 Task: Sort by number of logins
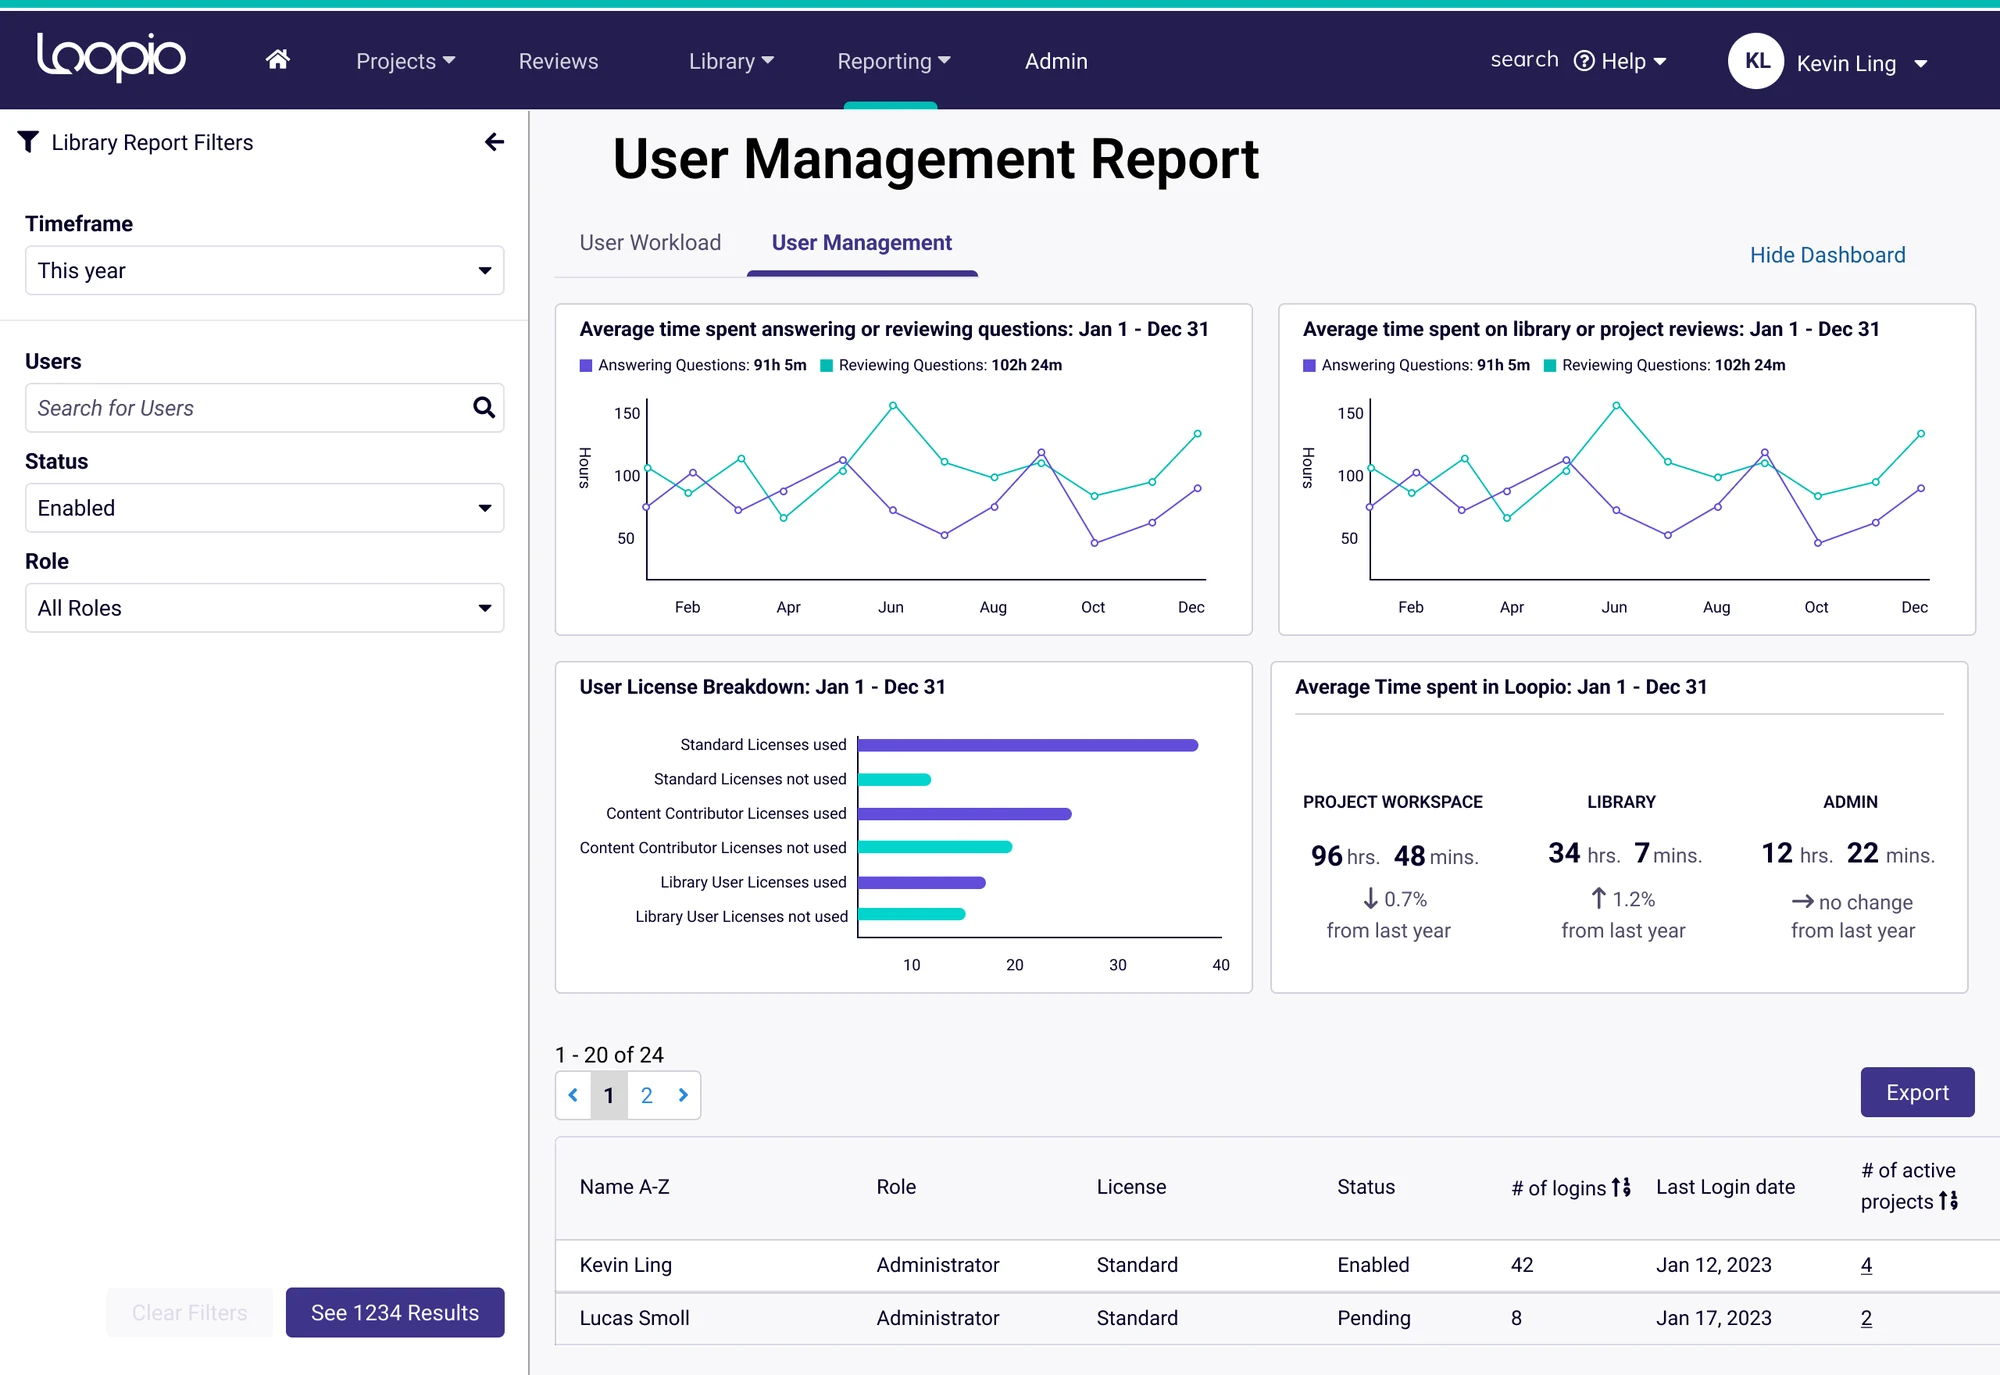1621,1187
